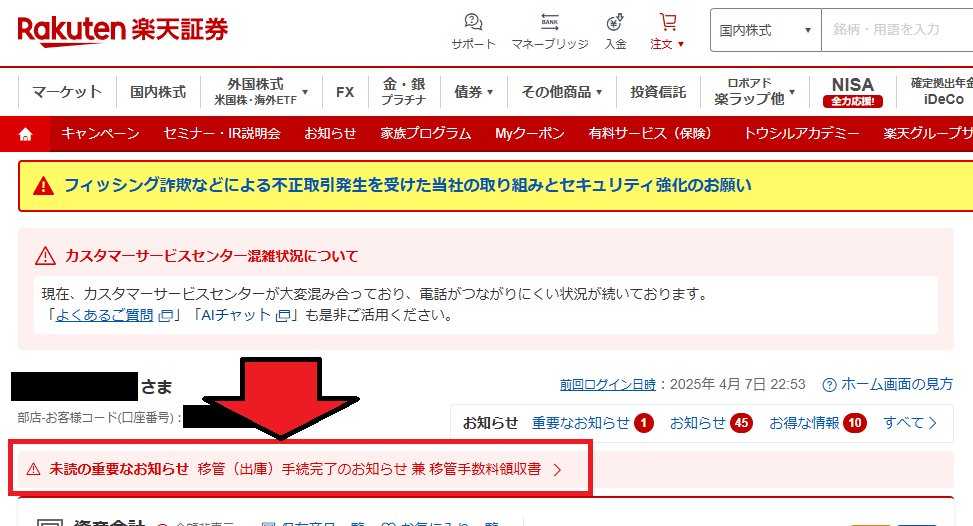Click the red warning triangle in yellow banner

(43, 185)
